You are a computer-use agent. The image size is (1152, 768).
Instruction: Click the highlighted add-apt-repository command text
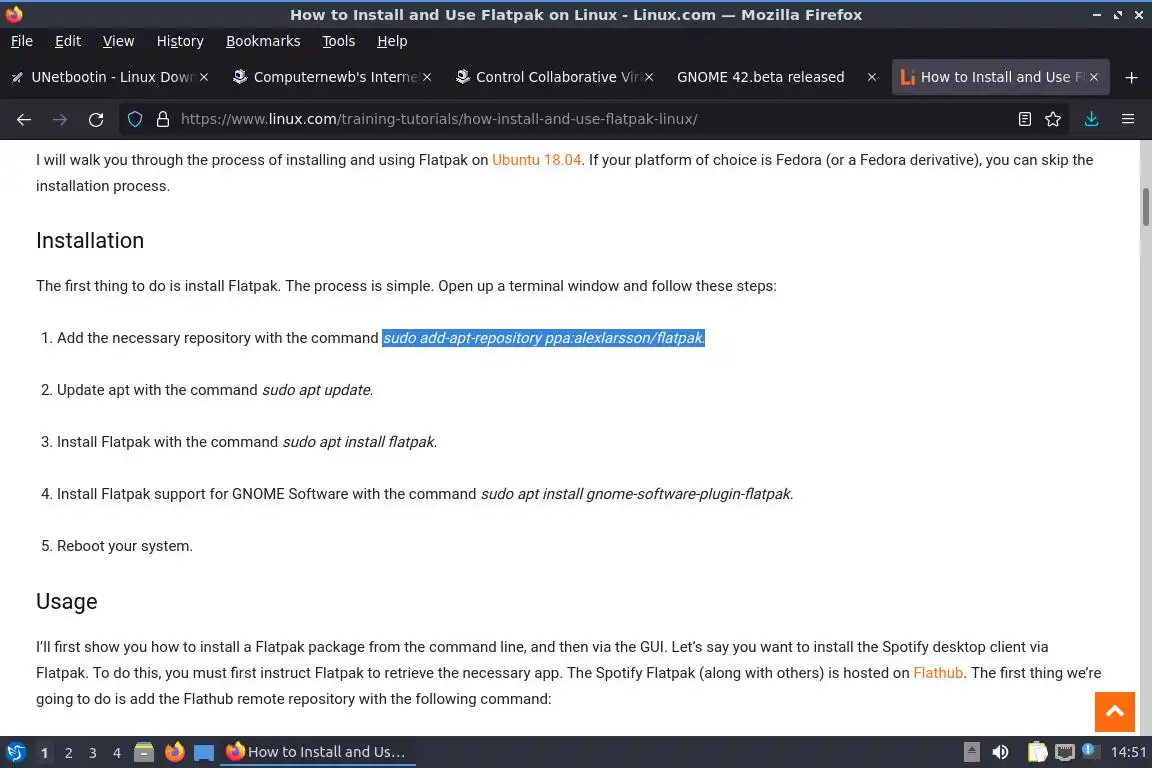[x=543, y=338]
